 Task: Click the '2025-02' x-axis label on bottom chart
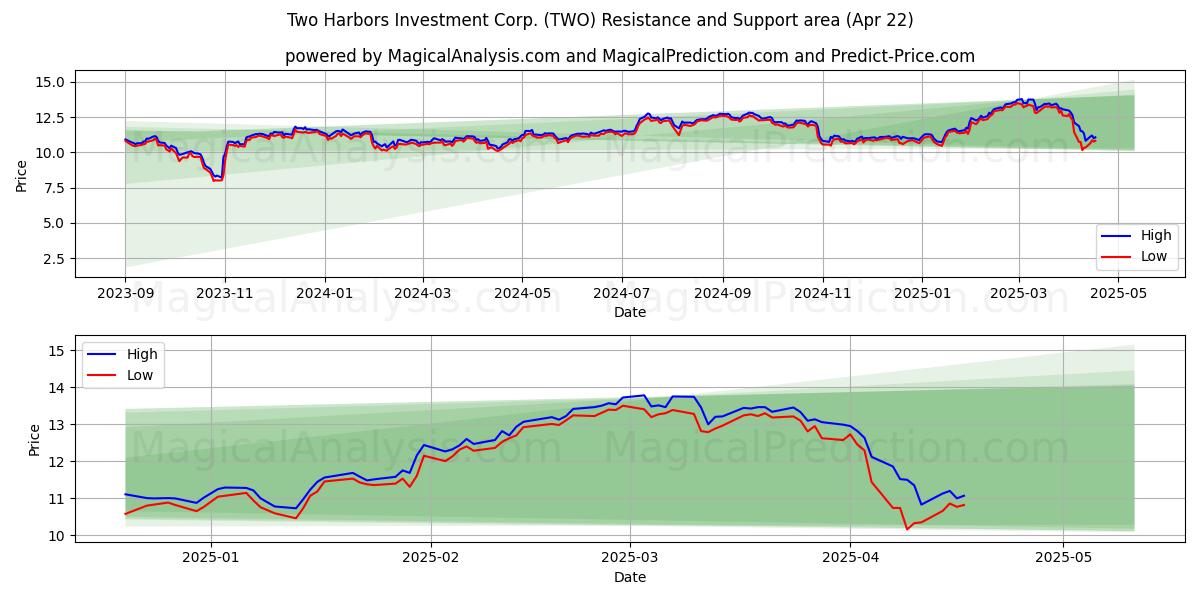click(432, 559)
